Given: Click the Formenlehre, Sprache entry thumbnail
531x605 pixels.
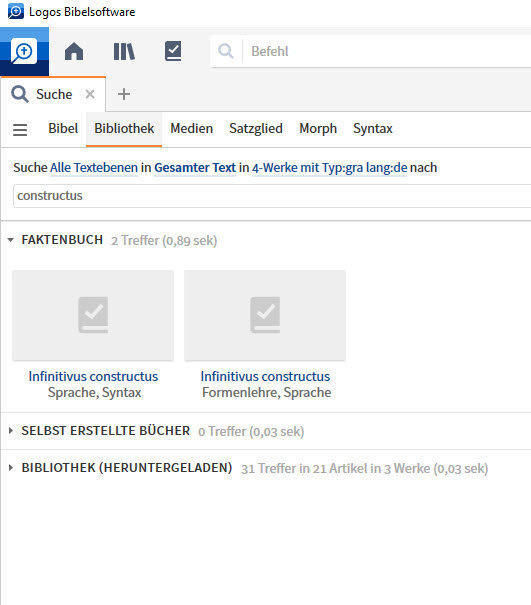Looking at the screenshot, I should pos(265,315).
